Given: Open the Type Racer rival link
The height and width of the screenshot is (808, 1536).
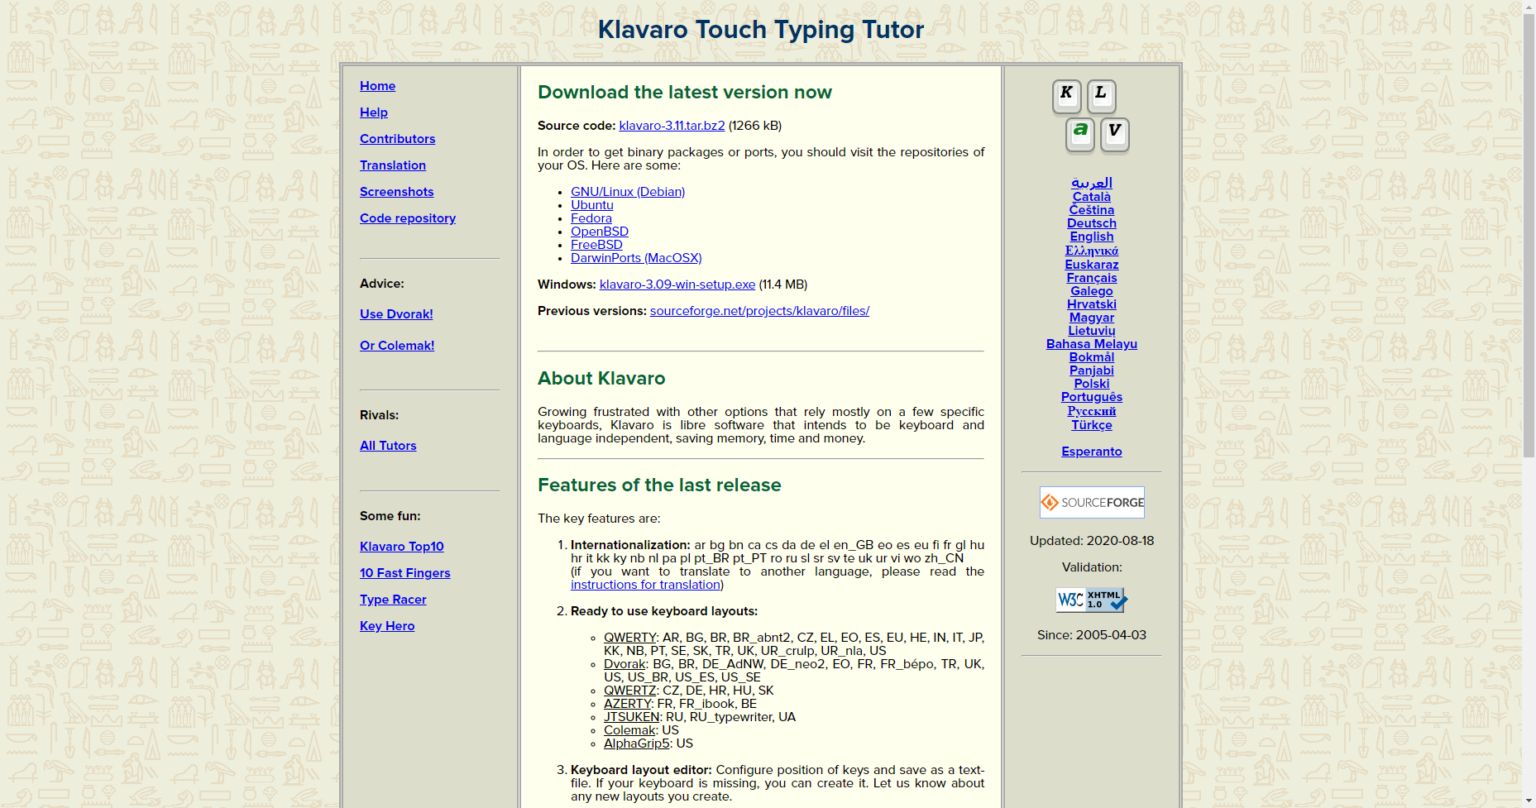Looking at the screenshot, I should tap(393, 599).
